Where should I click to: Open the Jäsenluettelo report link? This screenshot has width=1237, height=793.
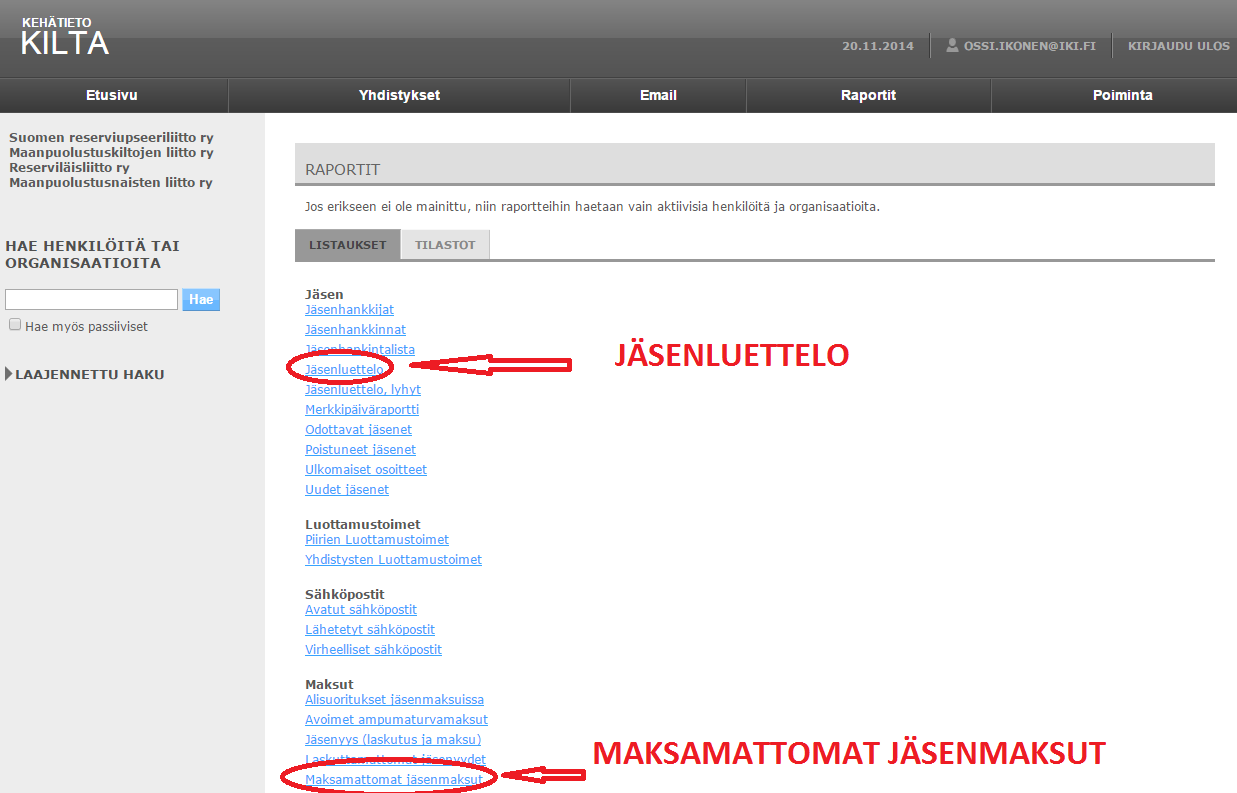tap(345, 370)
